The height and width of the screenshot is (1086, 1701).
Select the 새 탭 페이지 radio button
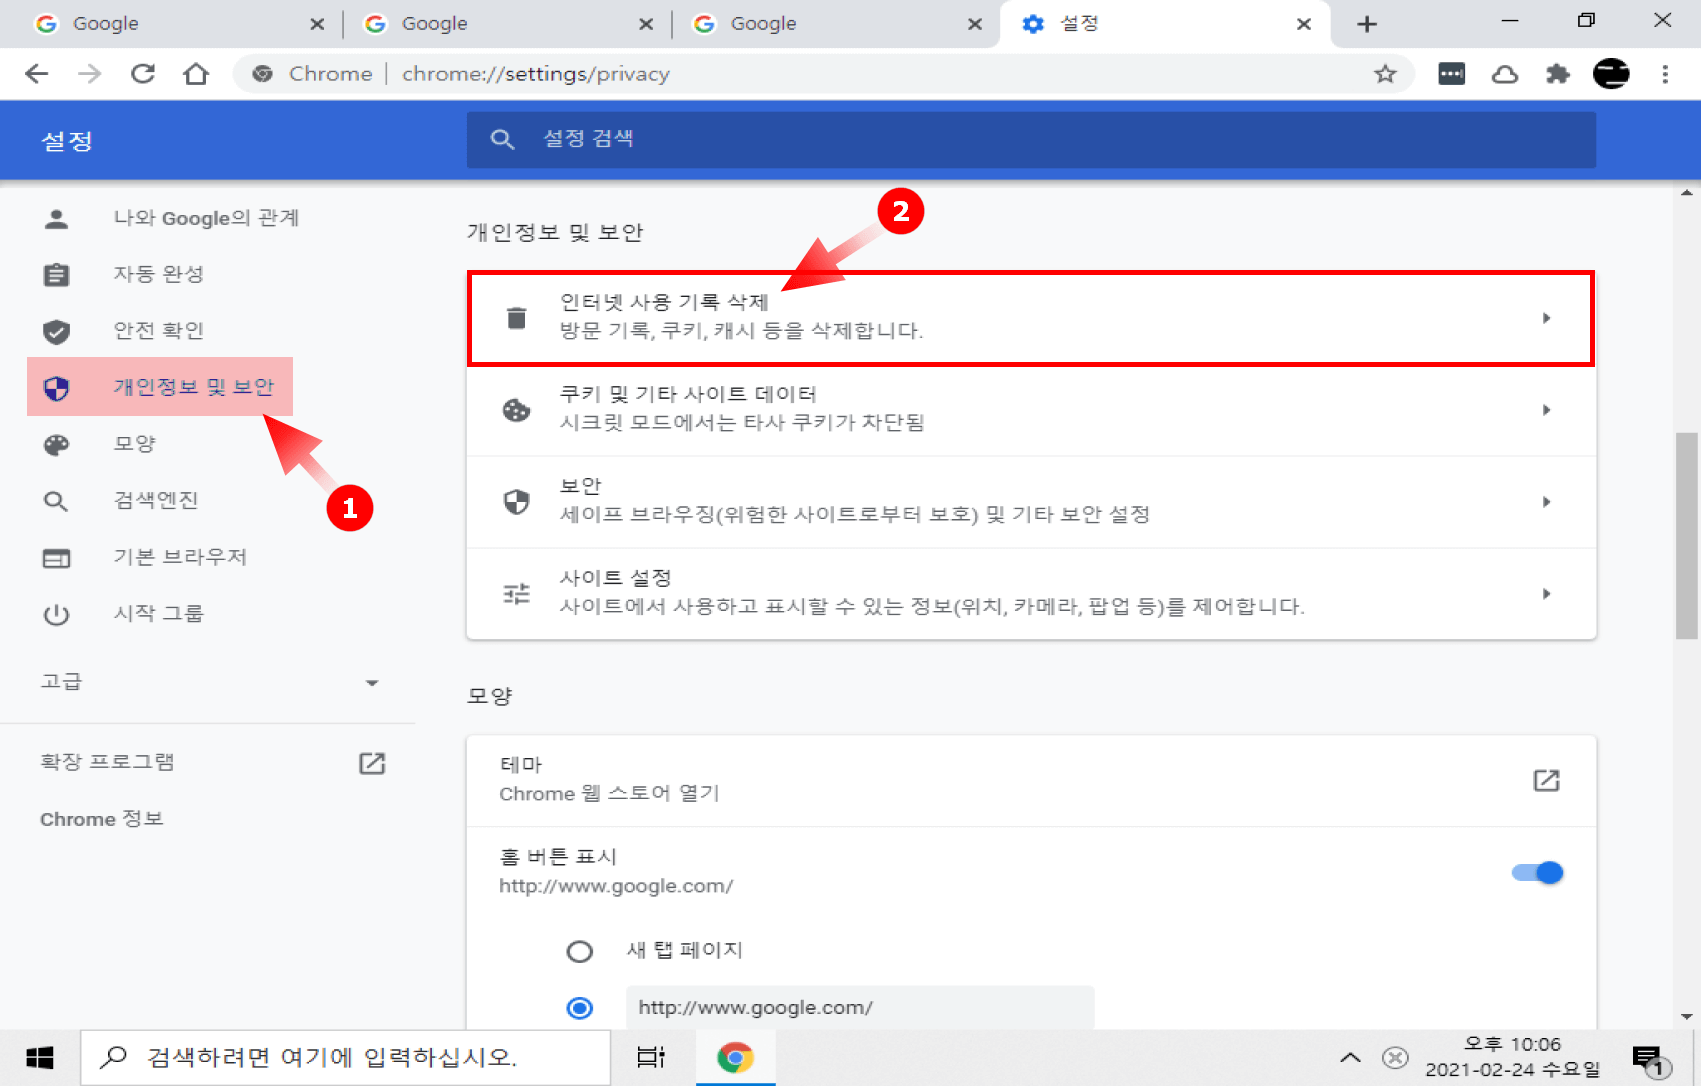(580, 951)
